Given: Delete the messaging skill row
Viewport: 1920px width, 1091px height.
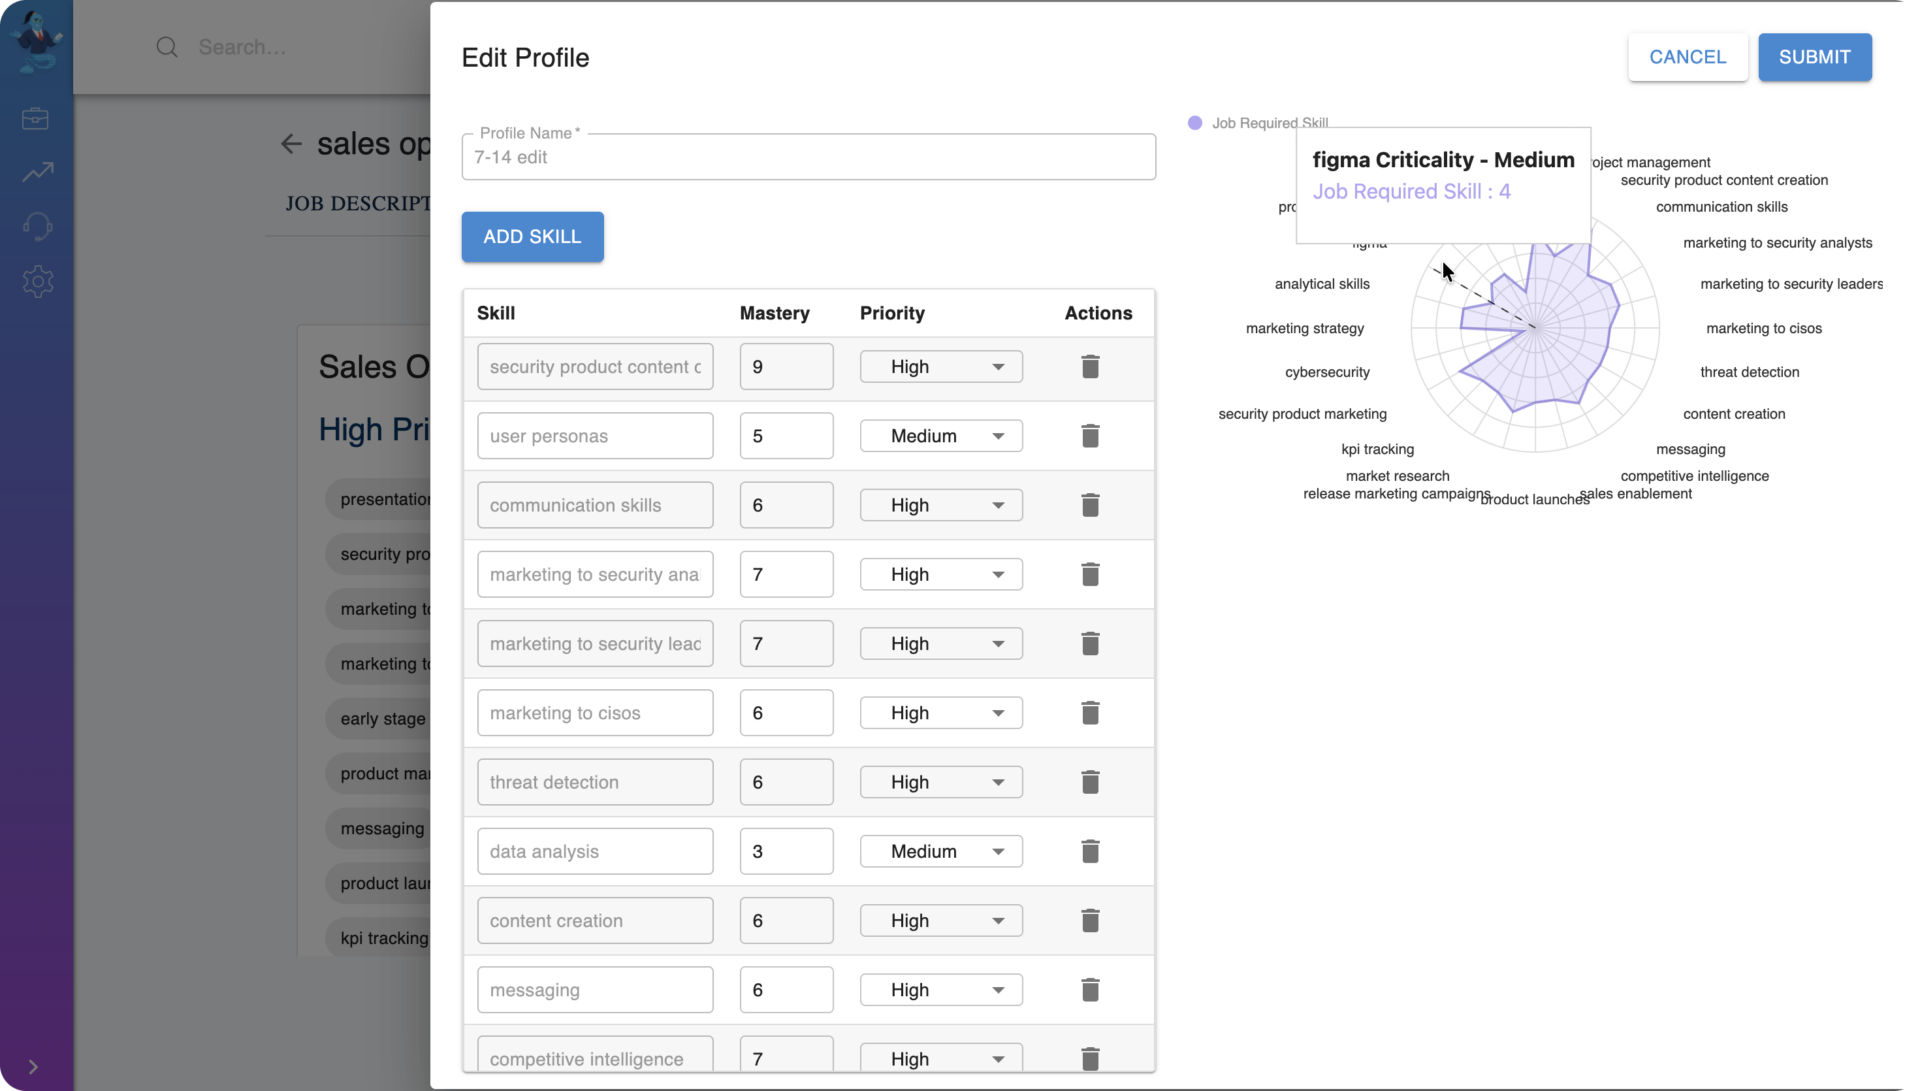Looking at the screenshot, I should [1090, 990].
